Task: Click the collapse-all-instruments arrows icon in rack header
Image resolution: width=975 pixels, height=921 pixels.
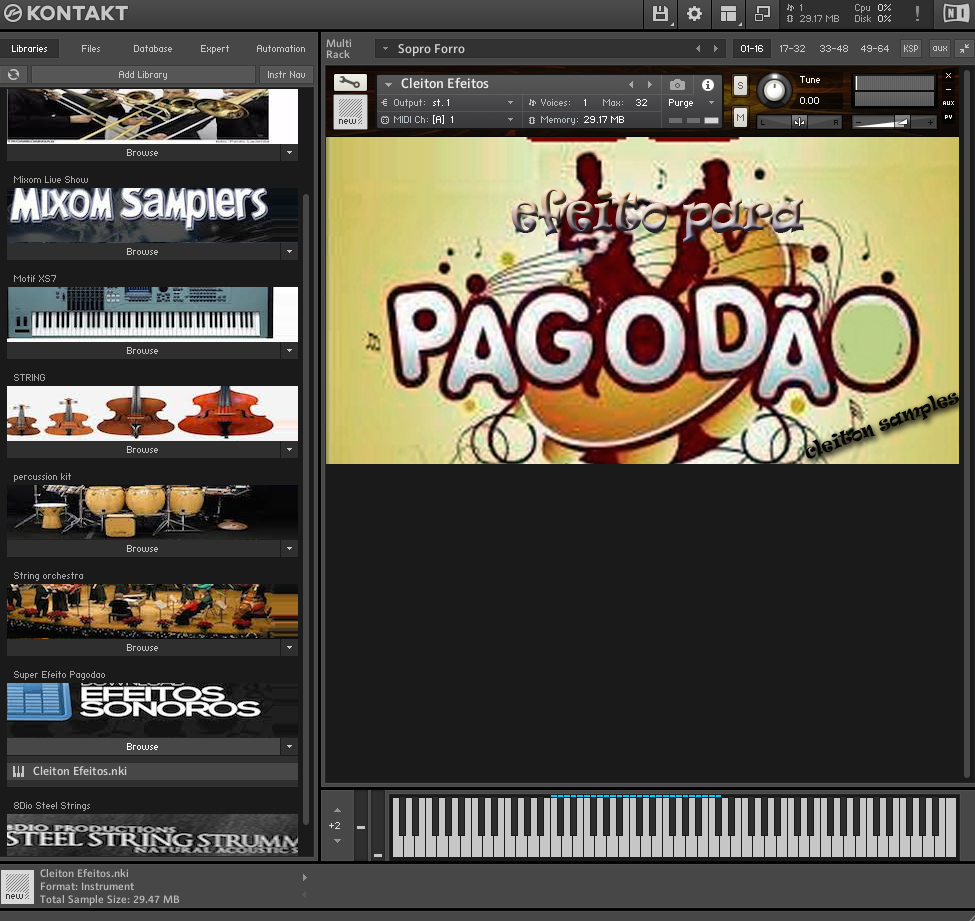Action: pos(964,49)
